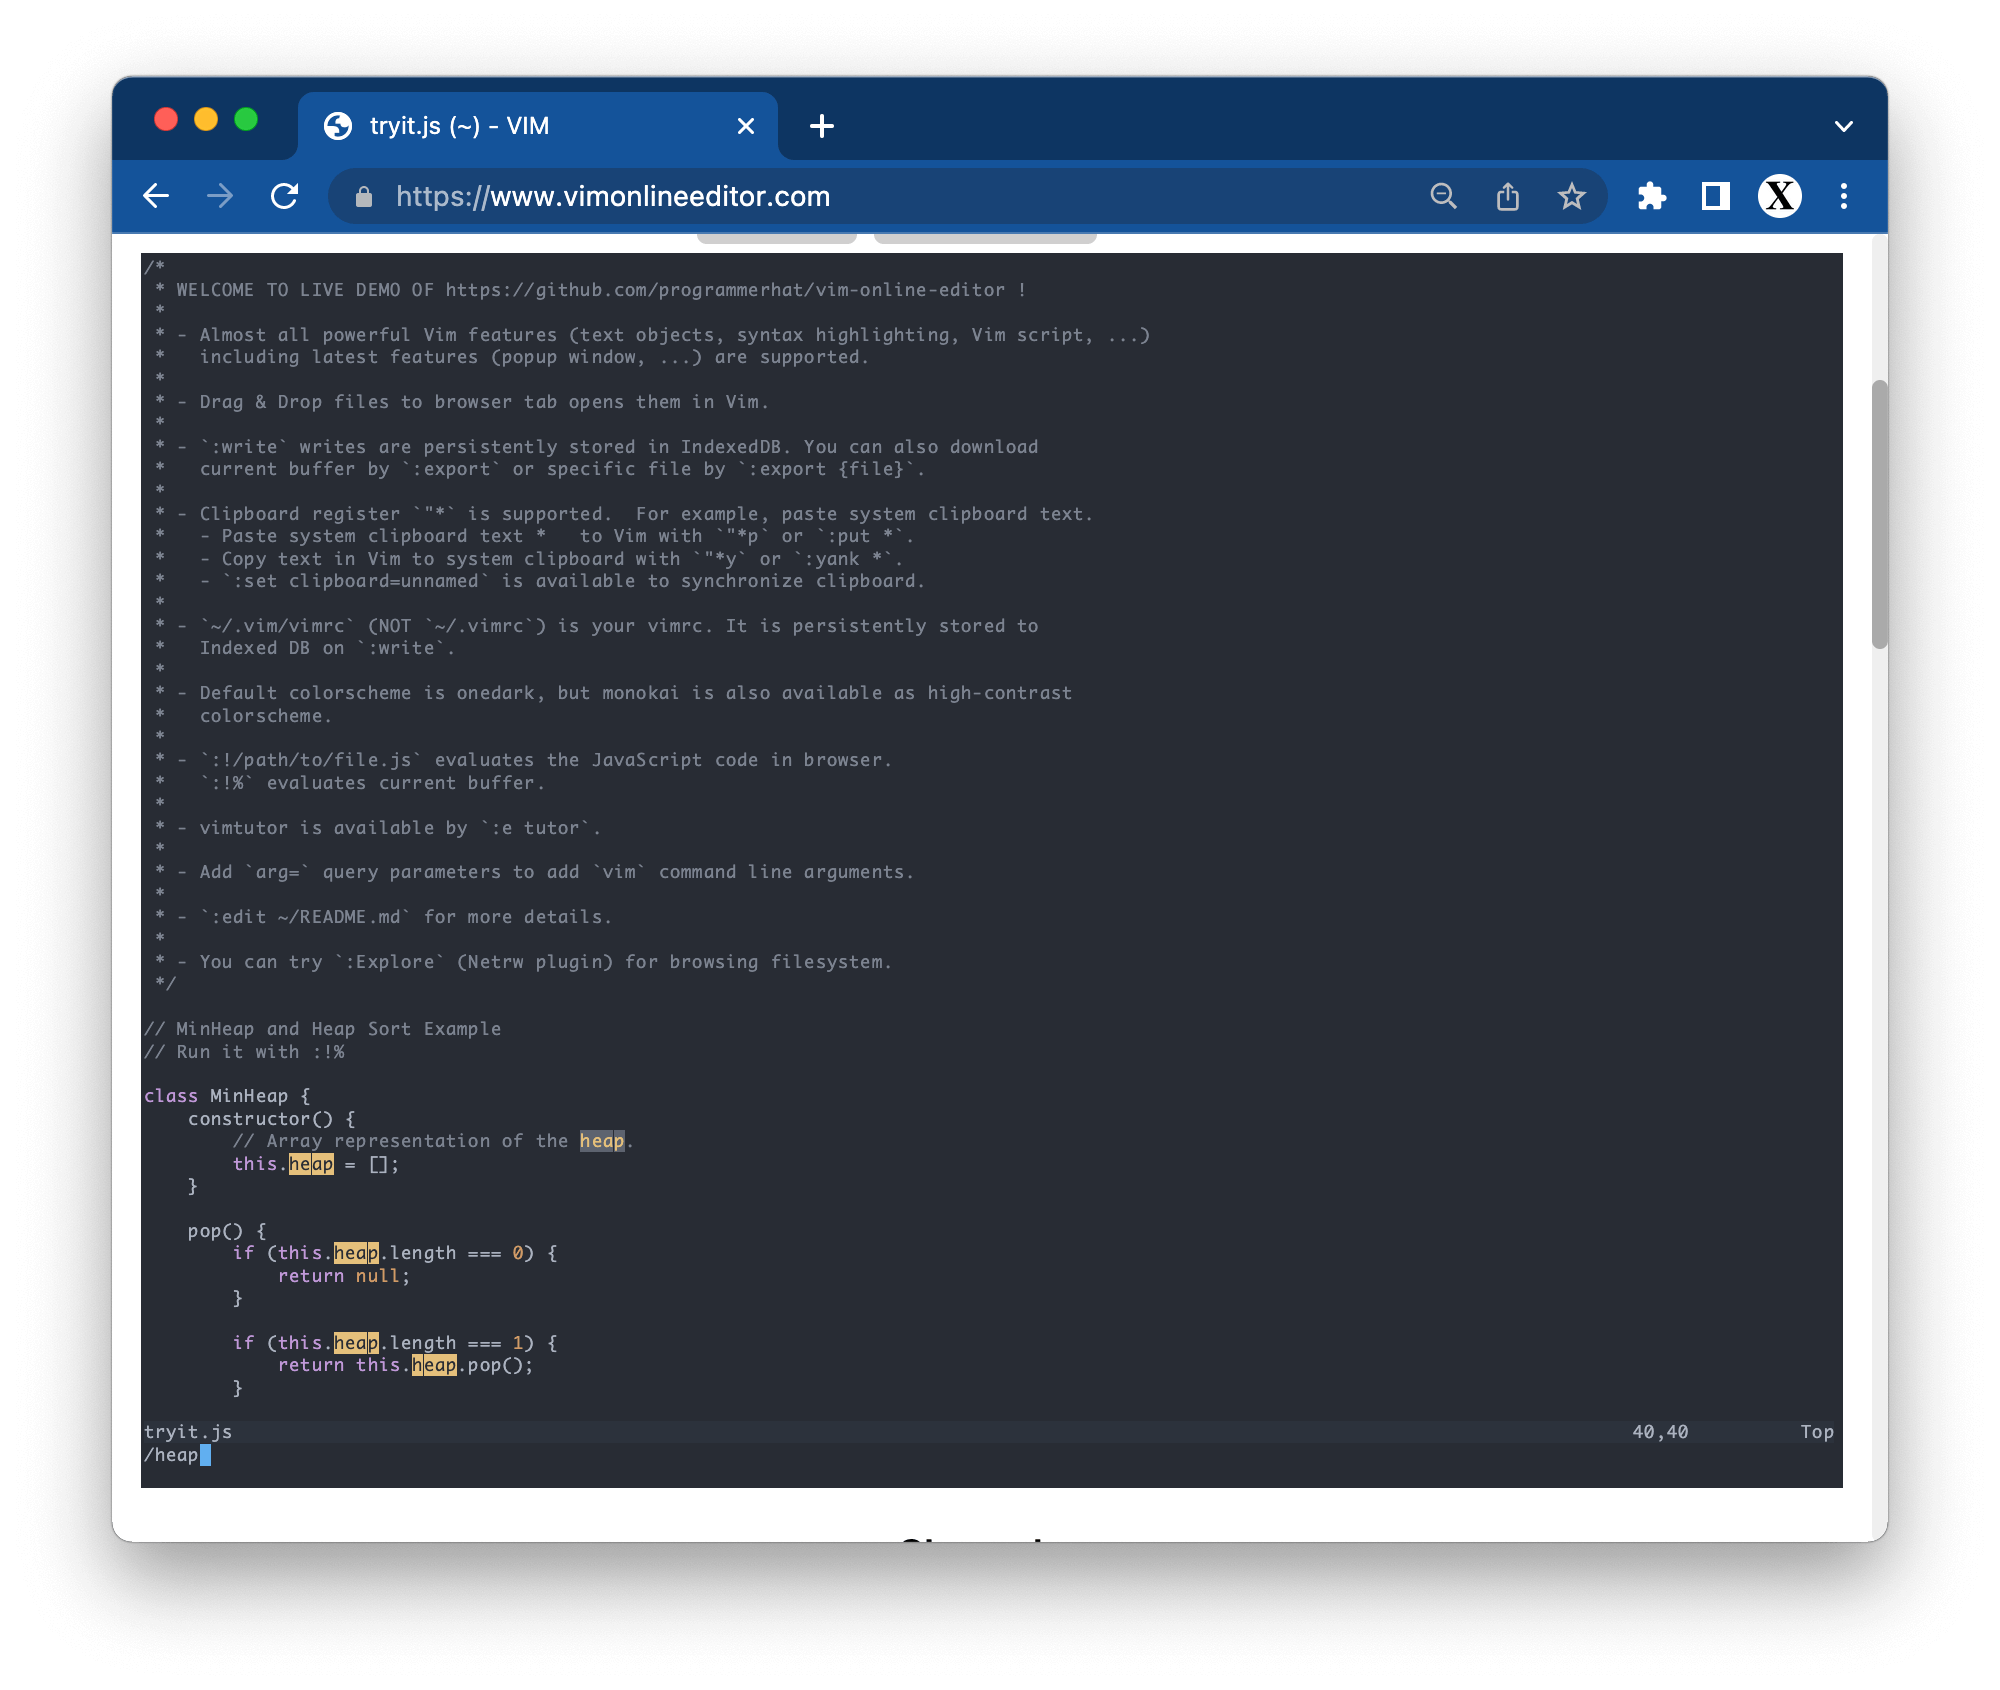Click the forward navigation arrow
This screenshot has width=2000, height=1690.
(220, 196)
